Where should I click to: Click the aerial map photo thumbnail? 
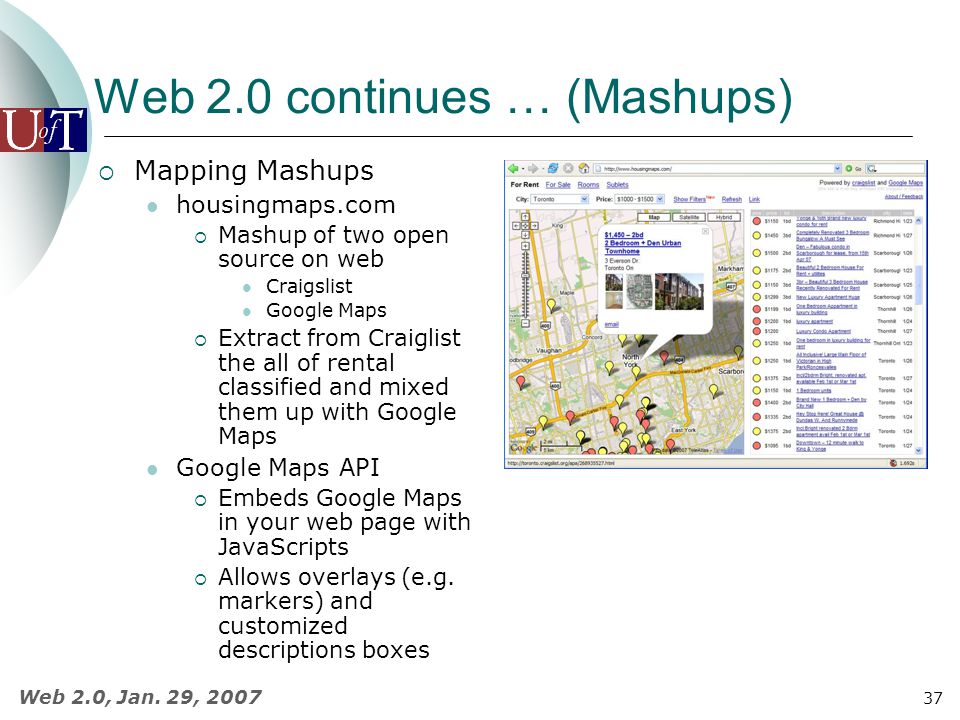(x=639, y=291)
